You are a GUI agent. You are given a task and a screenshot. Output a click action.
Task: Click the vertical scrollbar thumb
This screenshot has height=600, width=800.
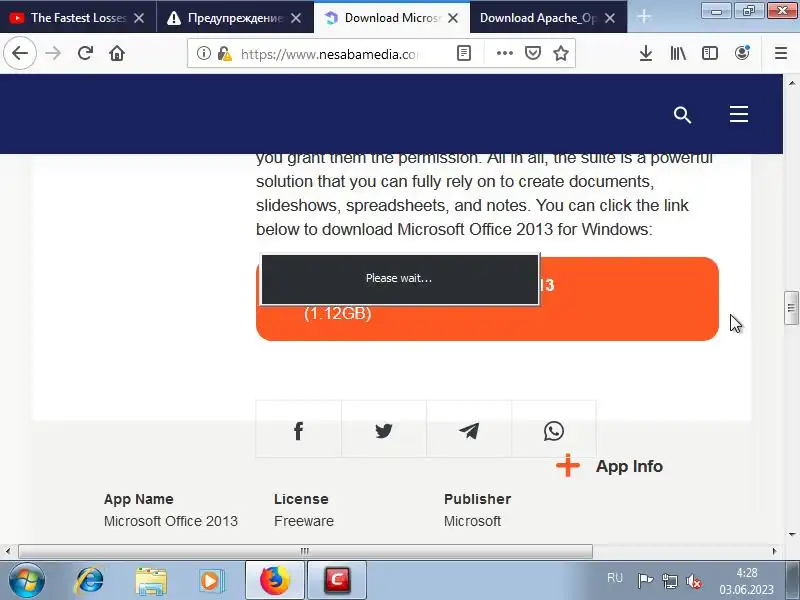pos(791,308)
